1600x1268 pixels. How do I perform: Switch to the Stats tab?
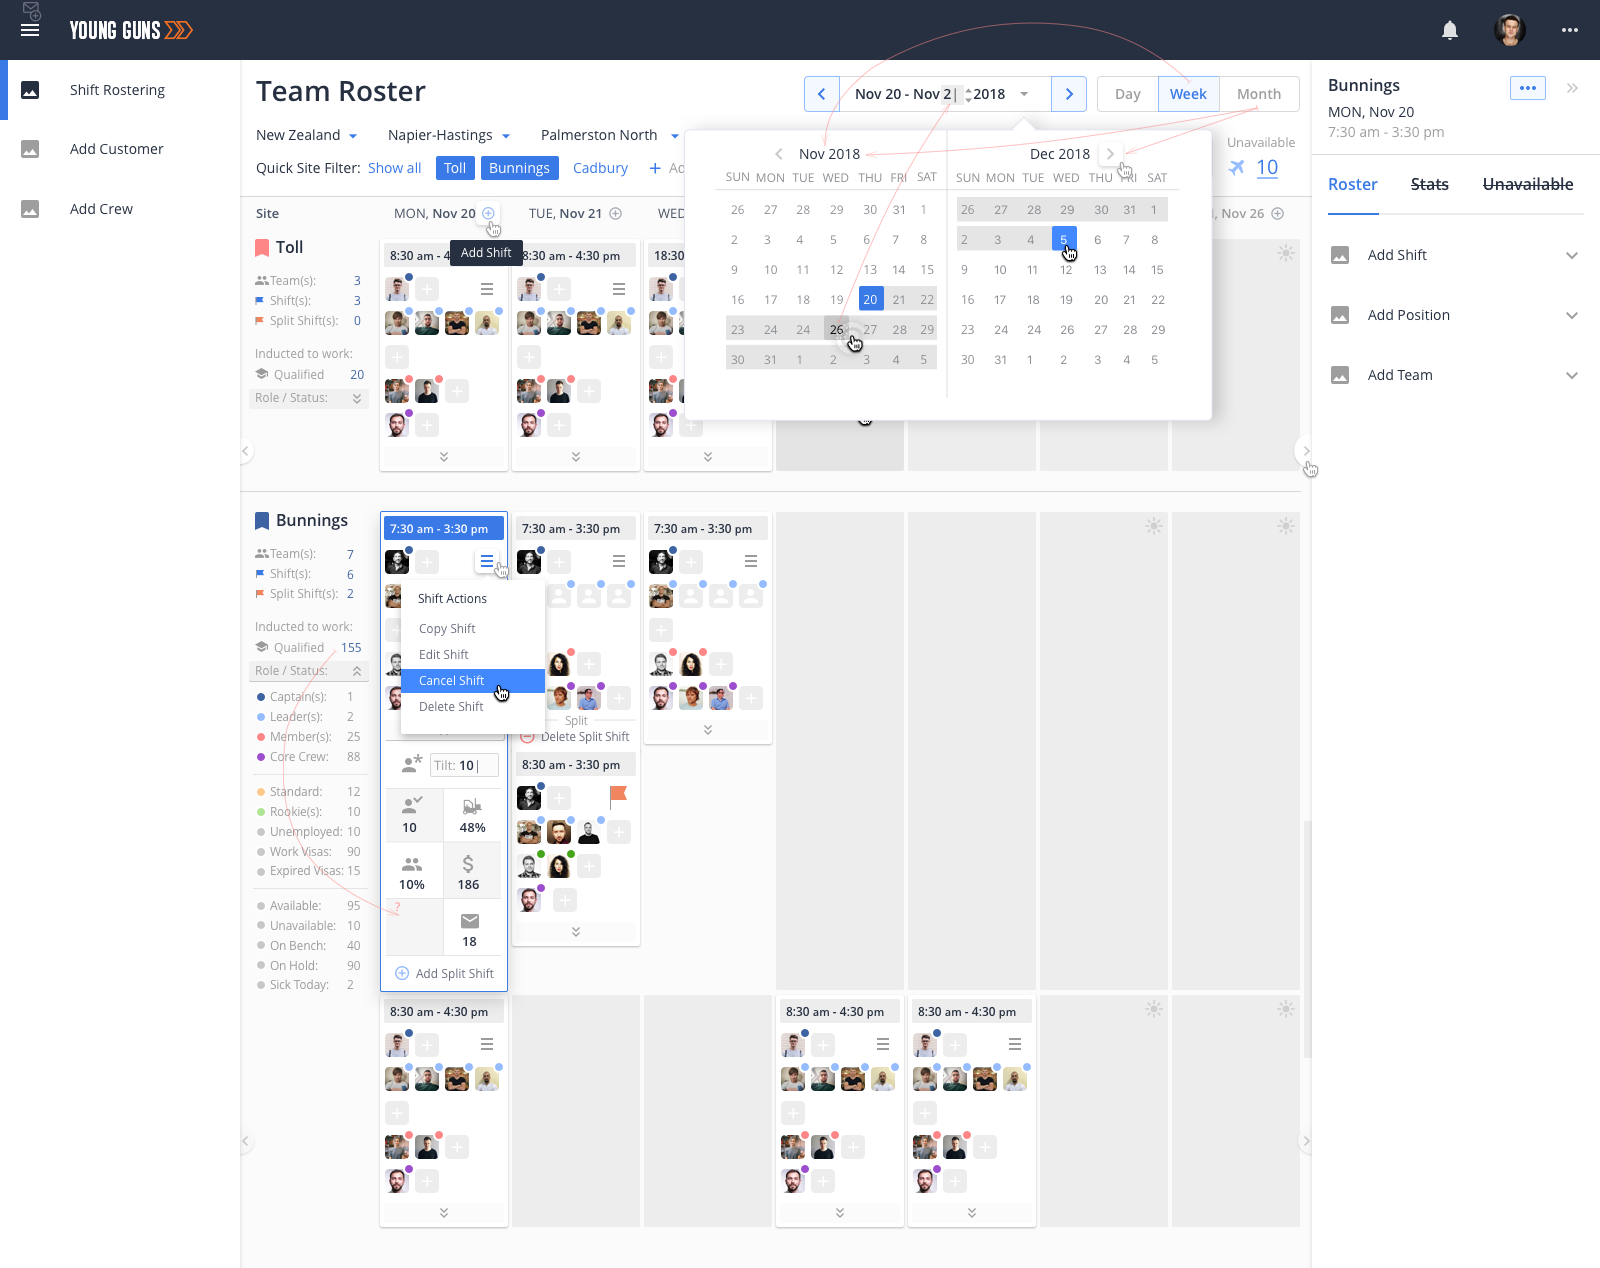[1430, 184]
